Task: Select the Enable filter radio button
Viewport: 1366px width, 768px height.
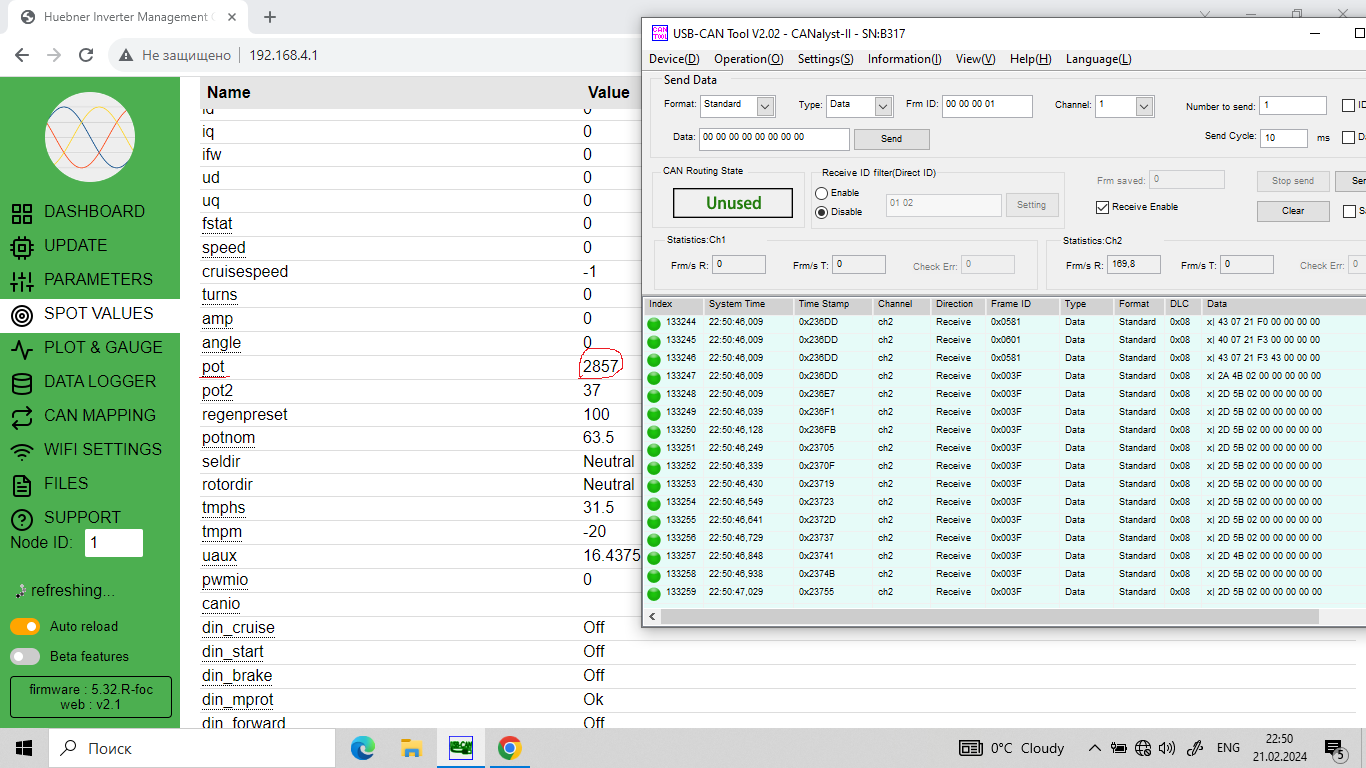Action: [822, 193]
